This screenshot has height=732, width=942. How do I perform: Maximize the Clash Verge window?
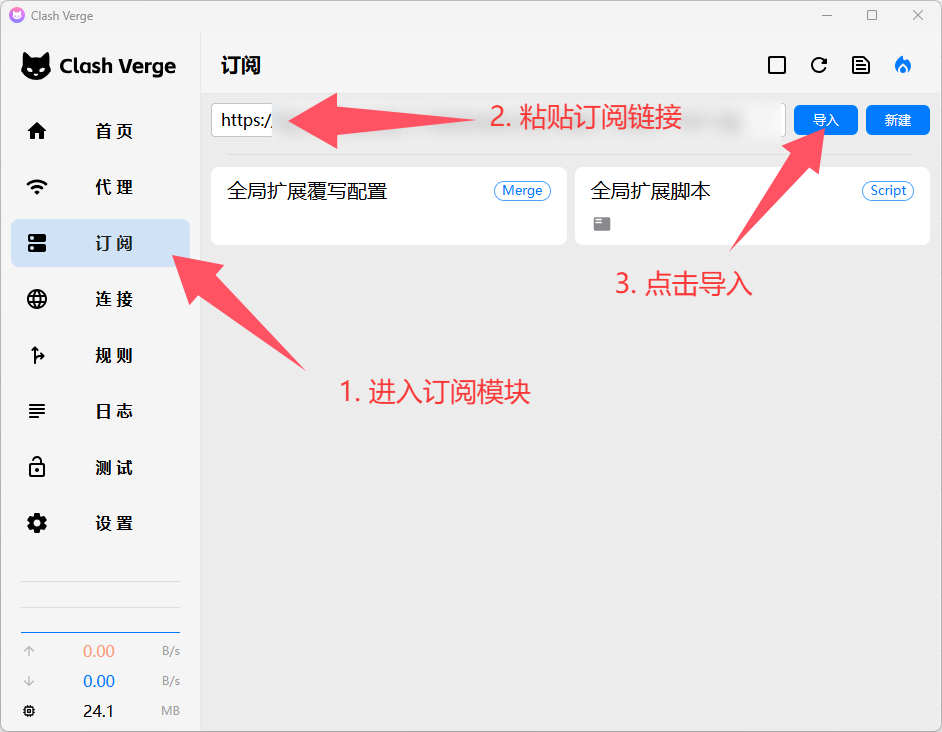872,15
